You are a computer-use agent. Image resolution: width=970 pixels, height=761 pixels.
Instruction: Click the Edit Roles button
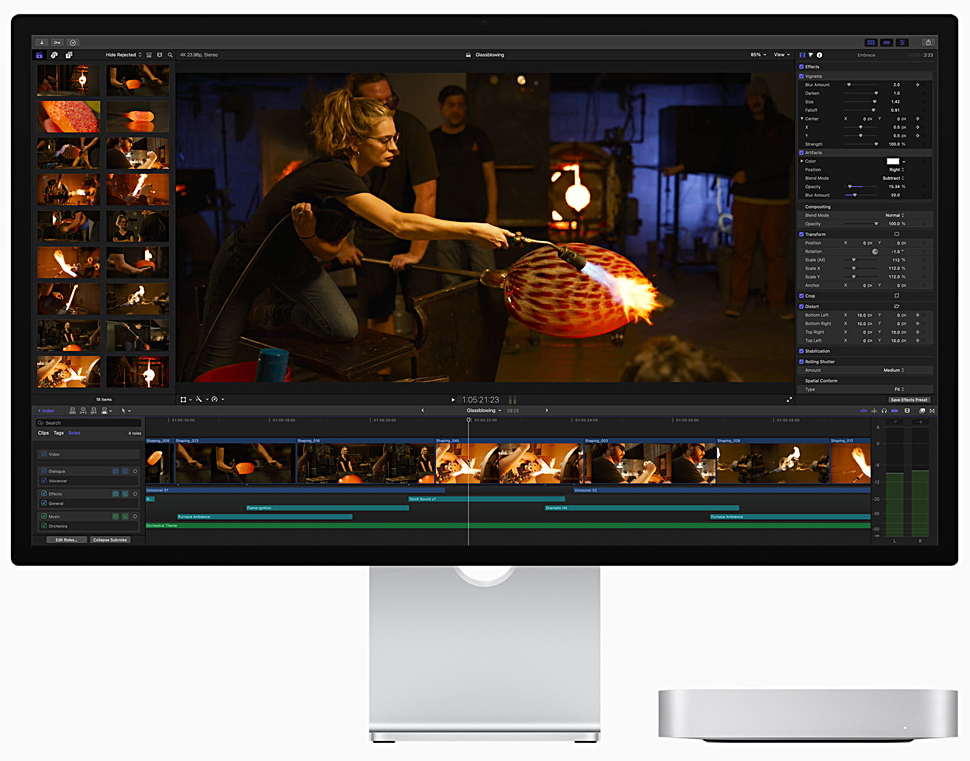66,539
